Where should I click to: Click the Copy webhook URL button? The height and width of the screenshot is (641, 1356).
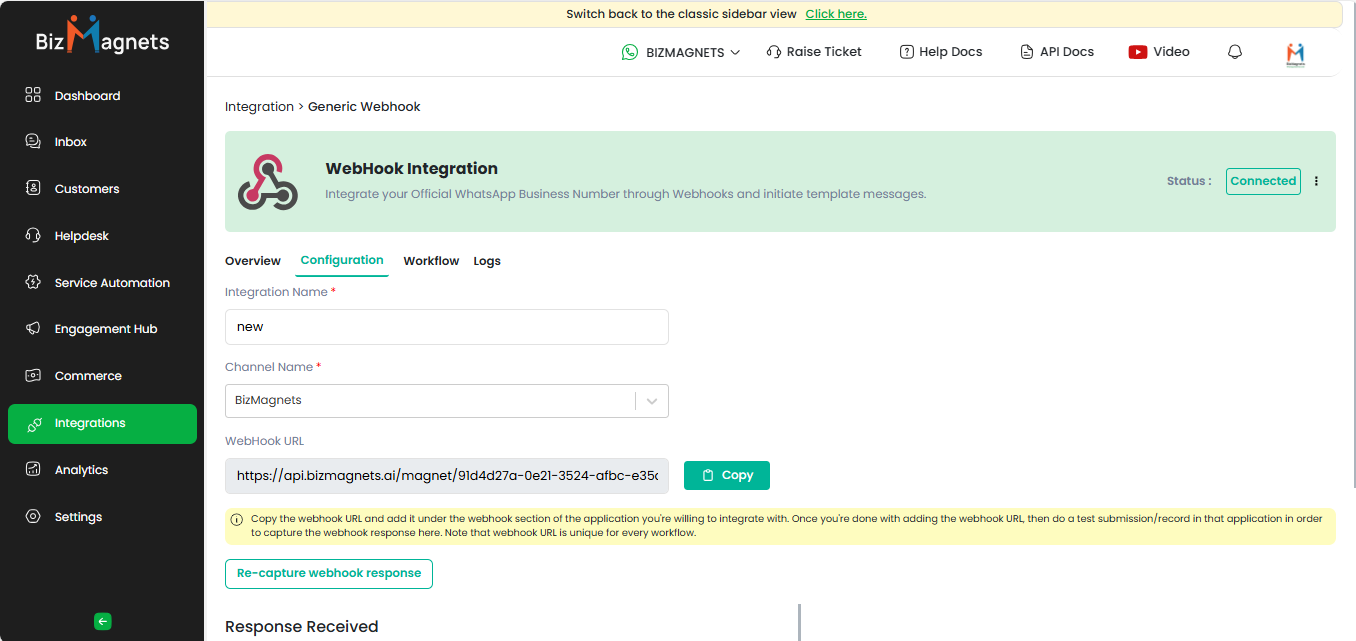[x=726, y=475]
